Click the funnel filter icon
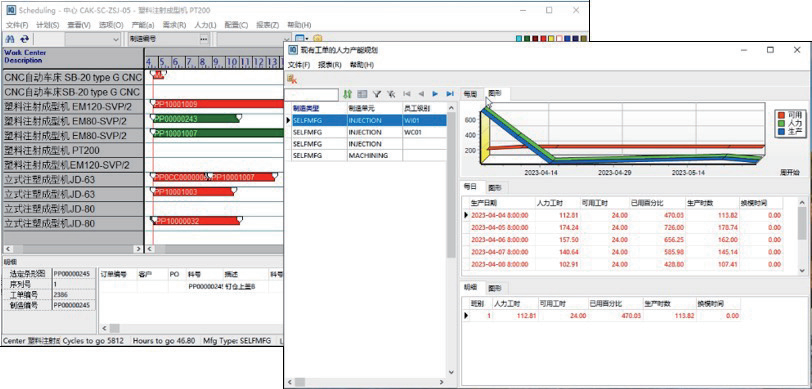This screenshot has height=389, width=812. [x=377, y=94]
